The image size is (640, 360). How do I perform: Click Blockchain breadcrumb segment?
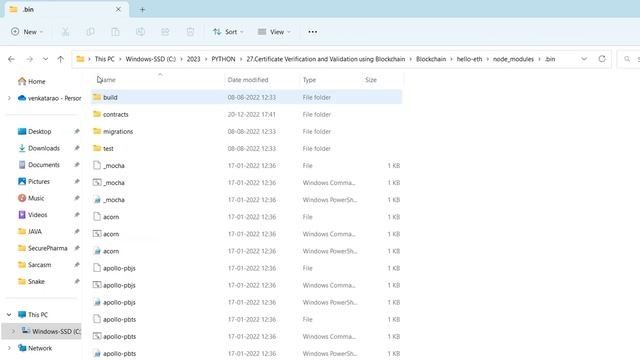coord(431,59)
